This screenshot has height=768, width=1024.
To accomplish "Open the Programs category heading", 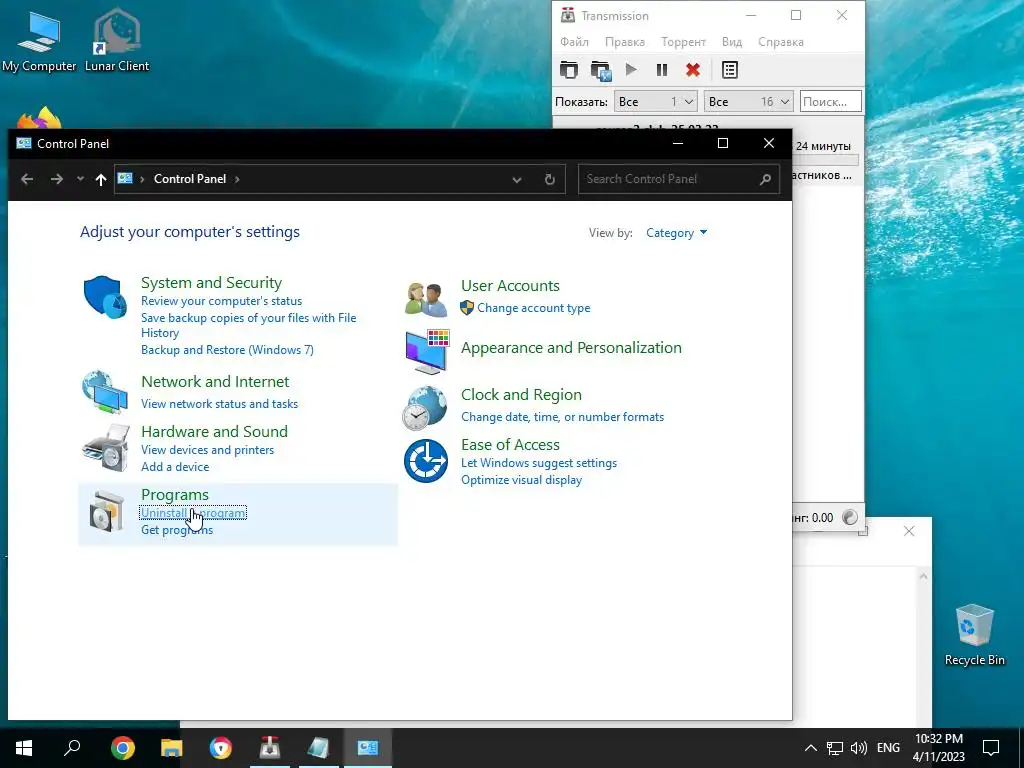I will (x=175, y=495).
